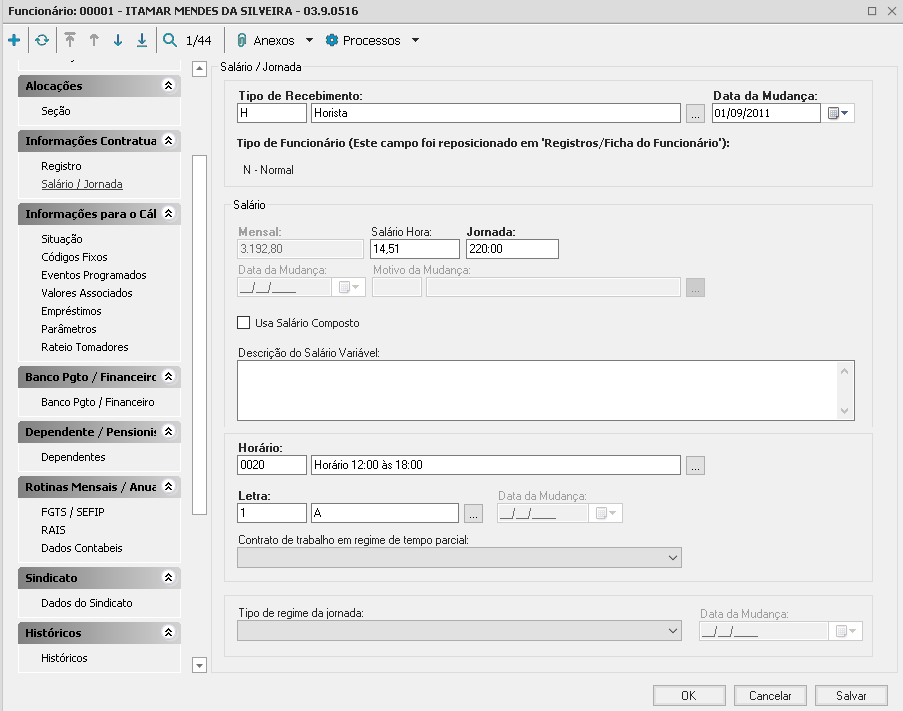Click the Letra code field
This screenshot has height=711, width=903.
tap(272, 513)
